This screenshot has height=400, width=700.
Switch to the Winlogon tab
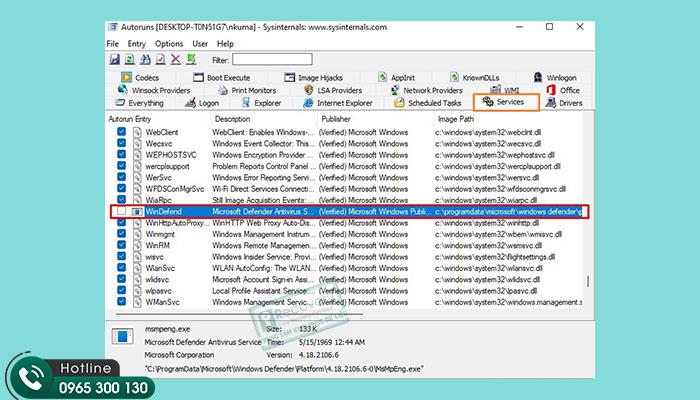coord(555,78)
